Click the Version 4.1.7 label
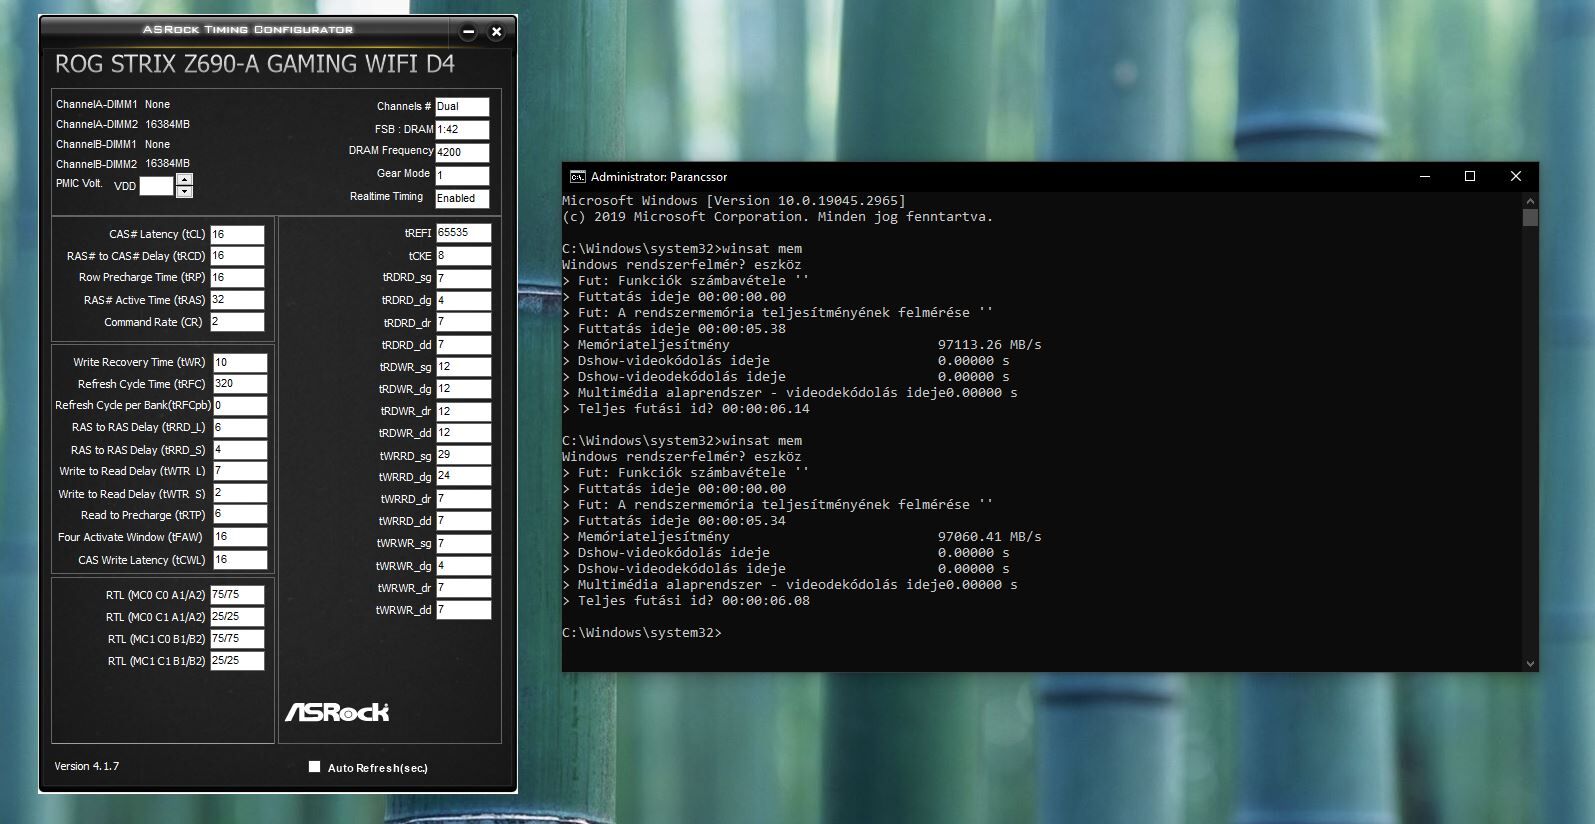The image size is (1595, 824). 86,766
